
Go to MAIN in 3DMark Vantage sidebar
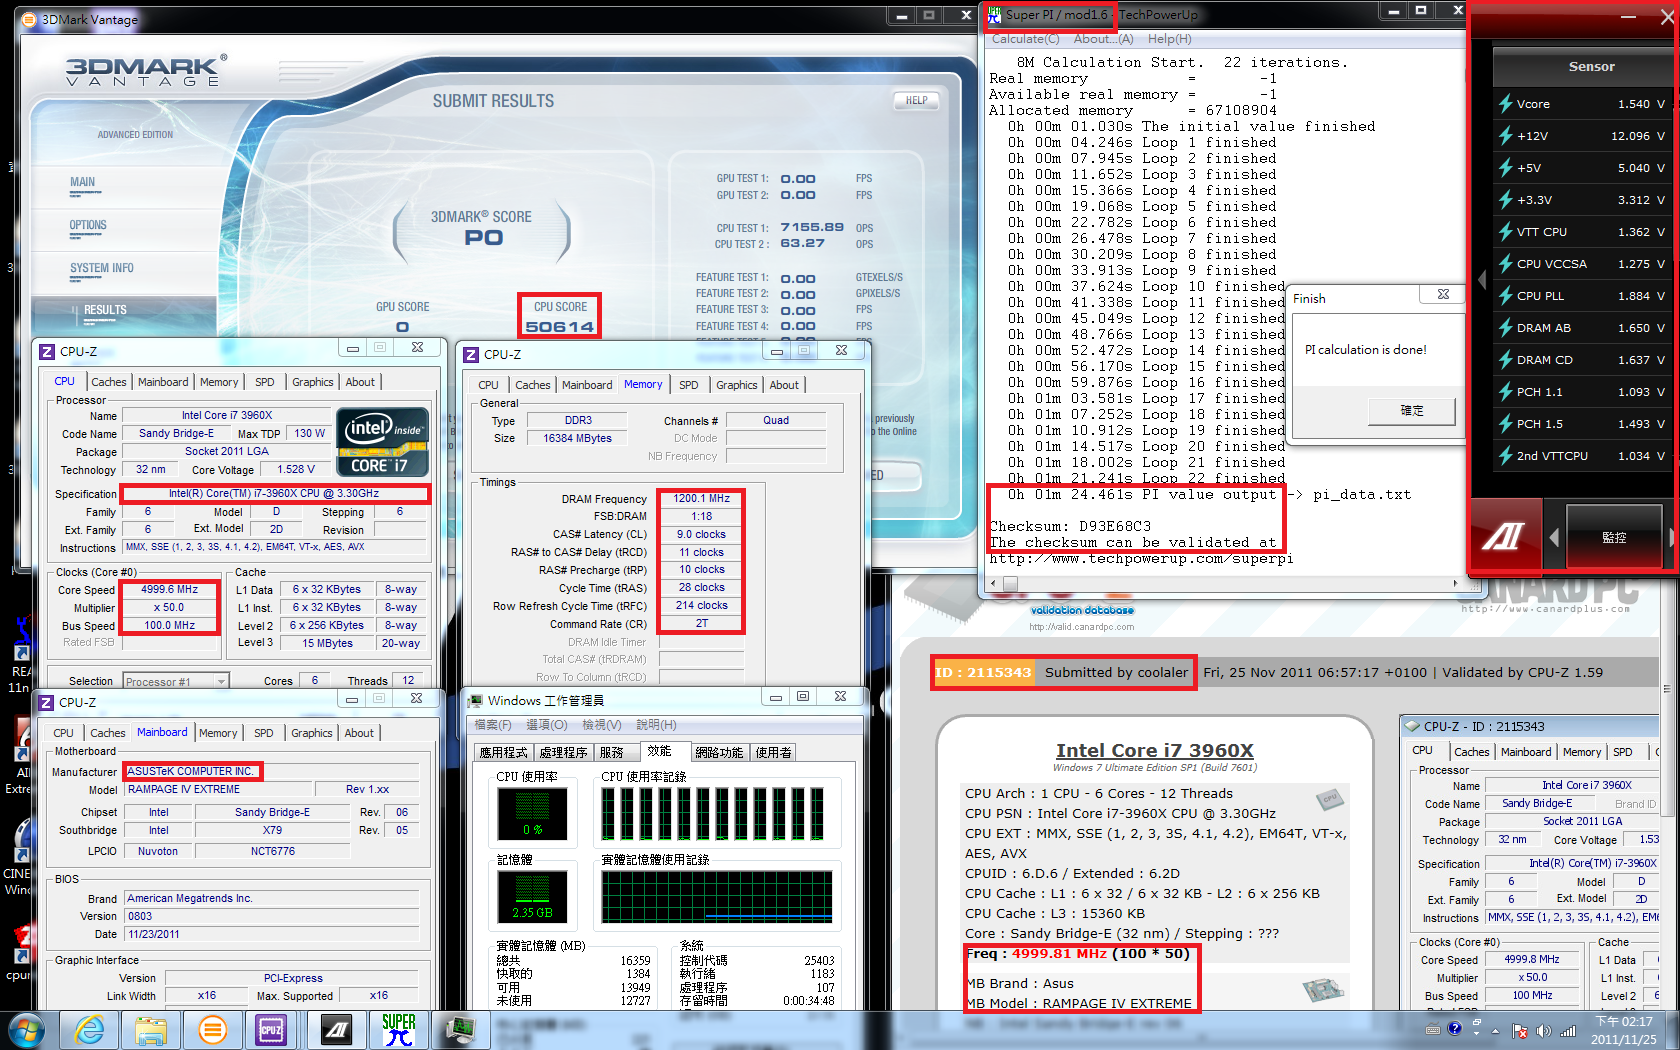83,182
